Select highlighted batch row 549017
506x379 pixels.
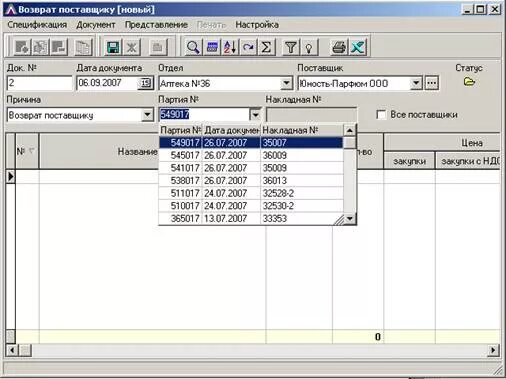[x=251, y=143]
